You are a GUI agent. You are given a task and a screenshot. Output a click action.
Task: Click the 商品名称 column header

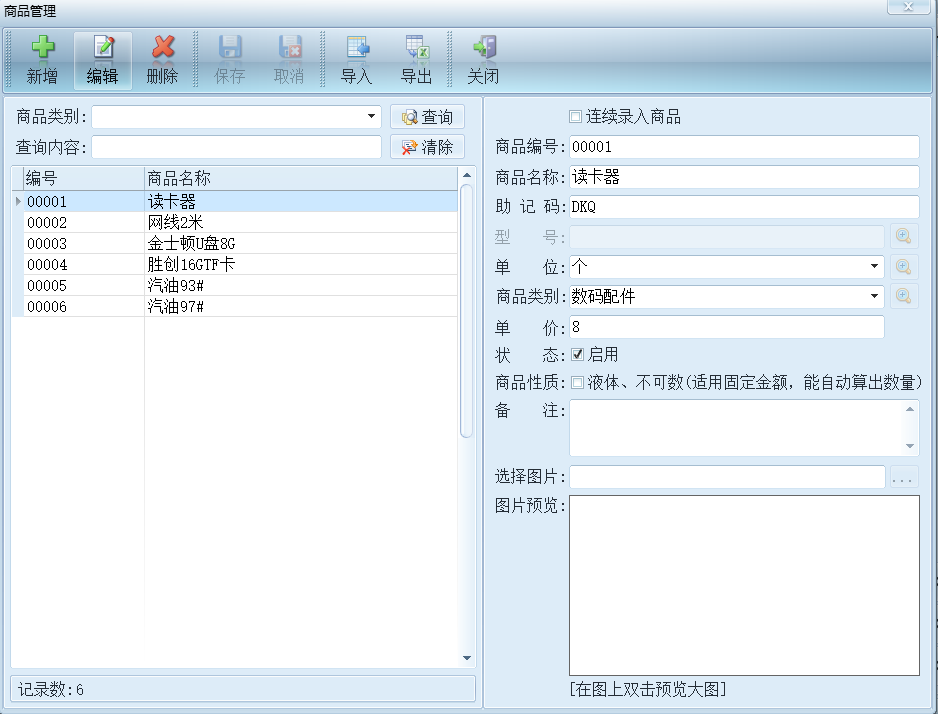[x=301, y=178]
